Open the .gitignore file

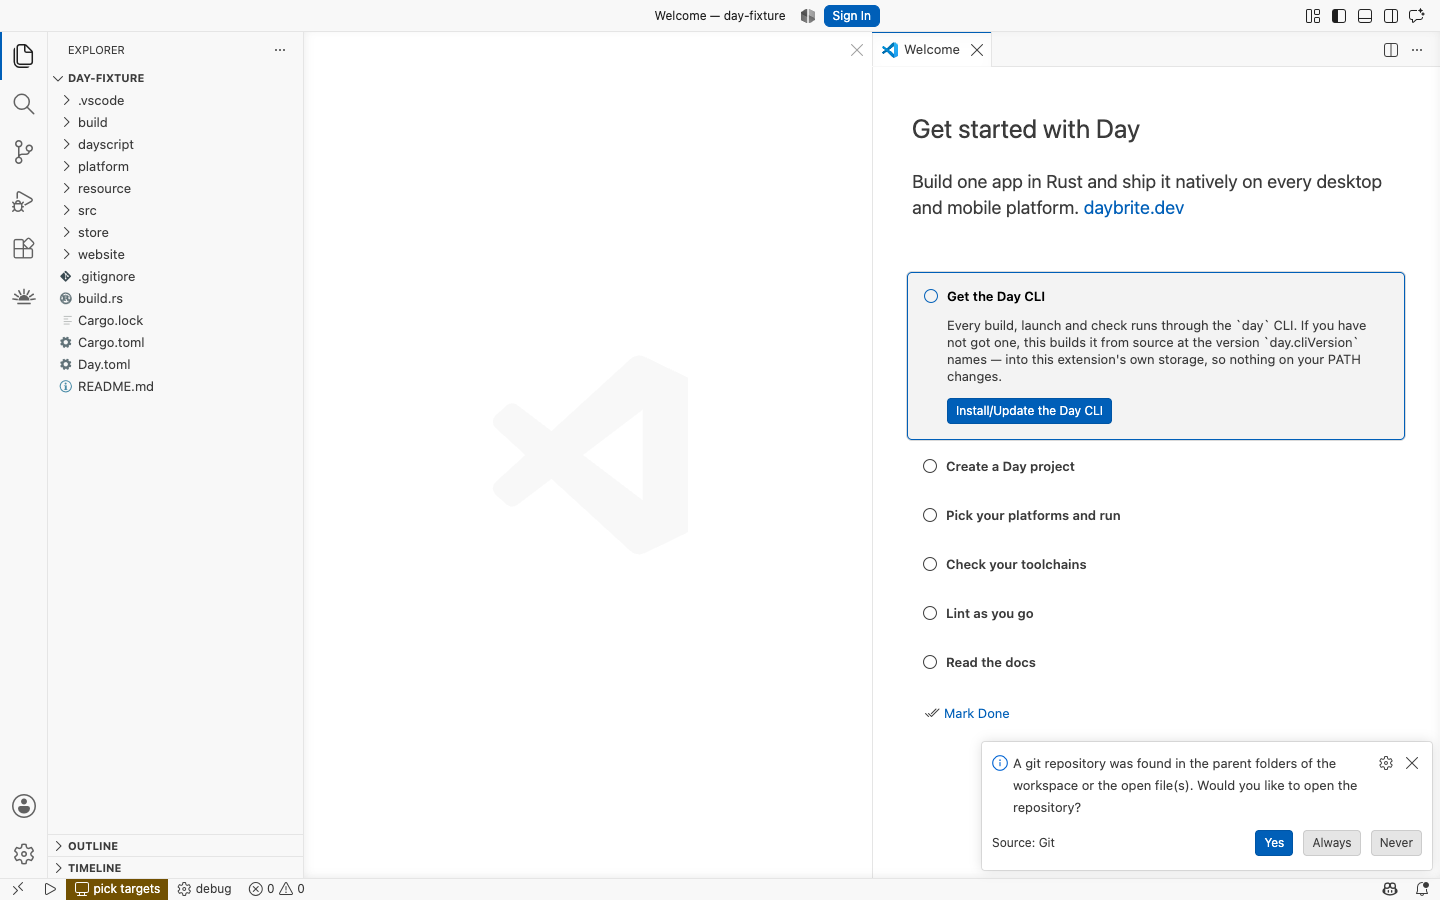[175, 276]
